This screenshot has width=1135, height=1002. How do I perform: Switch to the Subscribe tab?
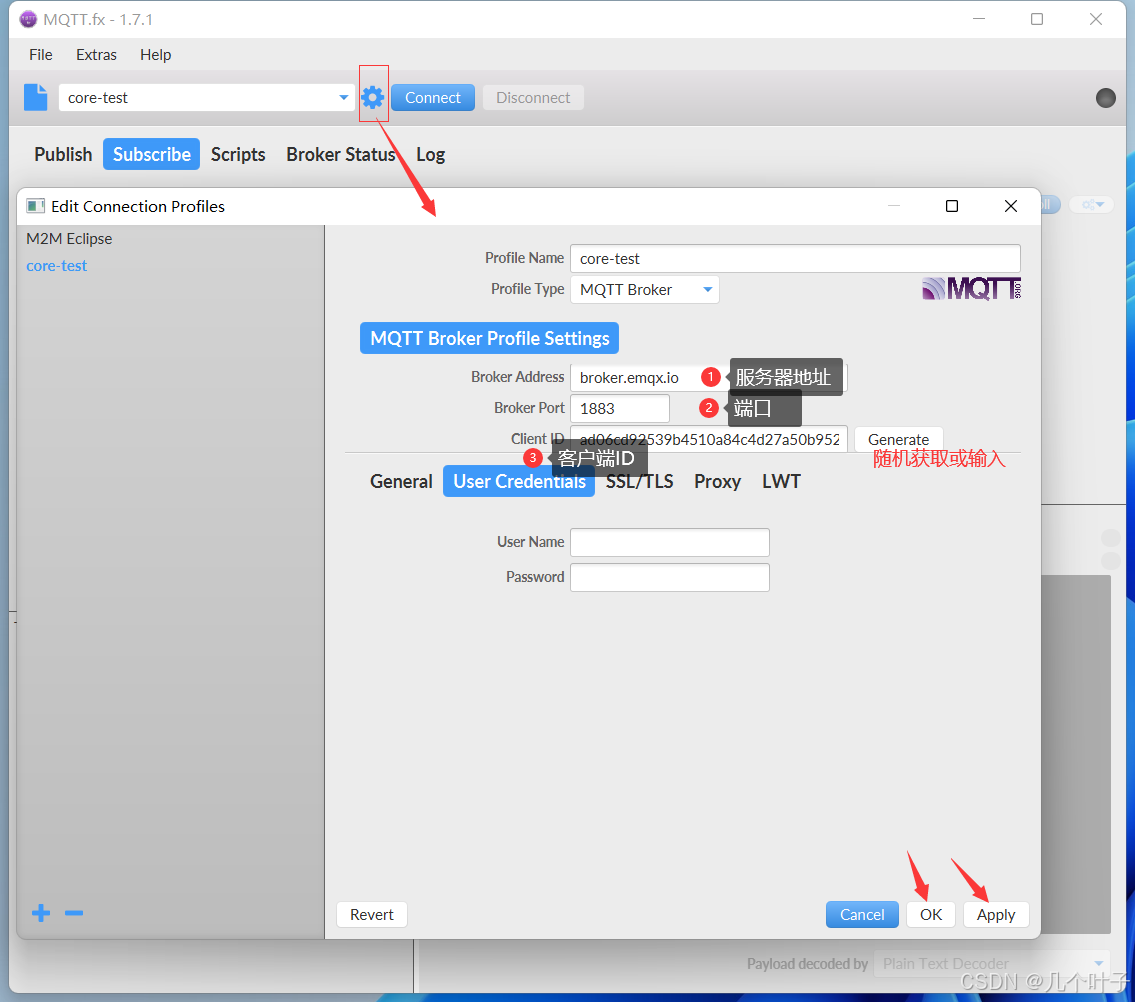(151, 154)
